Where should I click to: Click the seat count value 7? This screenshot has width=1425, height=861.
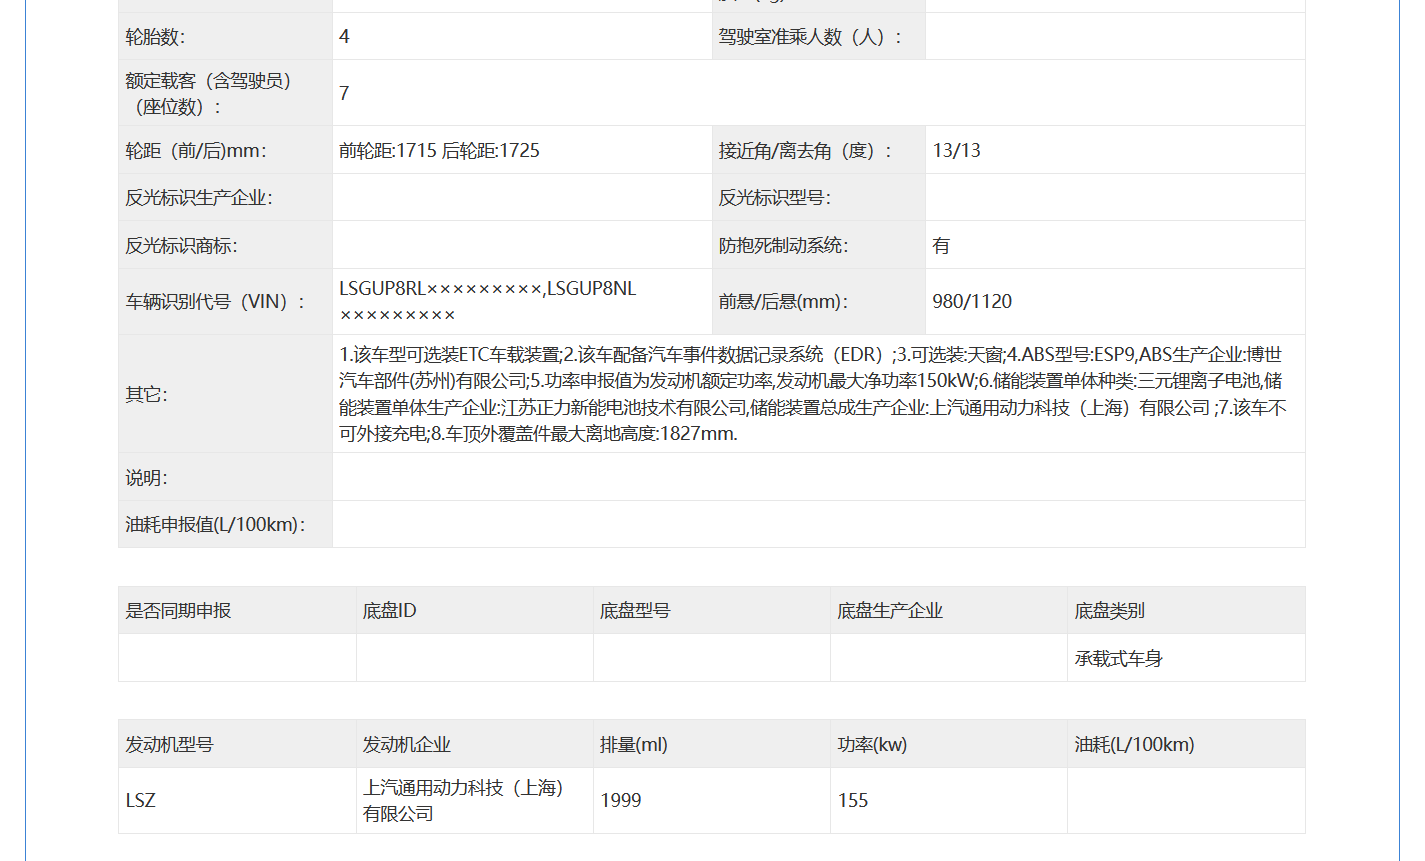coord(344,93)
